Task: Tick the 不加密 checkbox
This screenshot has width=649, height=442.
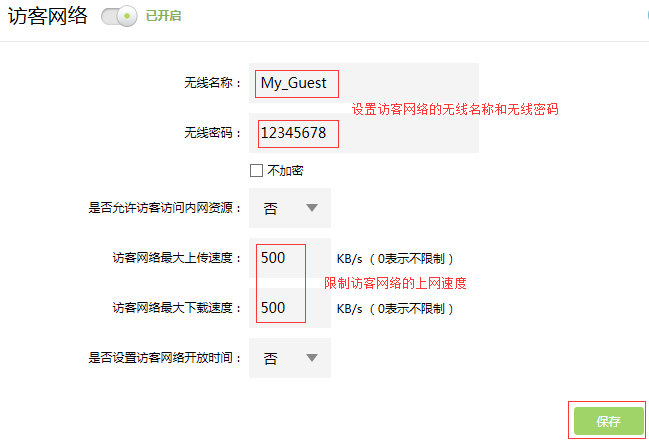Action: click(257, 170)
